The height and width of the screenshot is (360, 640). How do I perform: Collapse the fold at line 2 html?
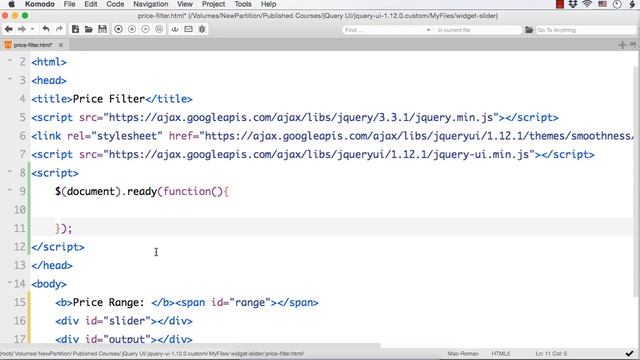(x=9, y=60)
